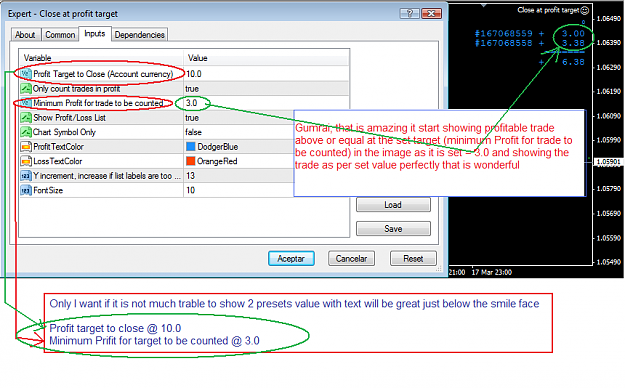
Task: Edit the Y increment value 13
Action: tap(191, 176)
